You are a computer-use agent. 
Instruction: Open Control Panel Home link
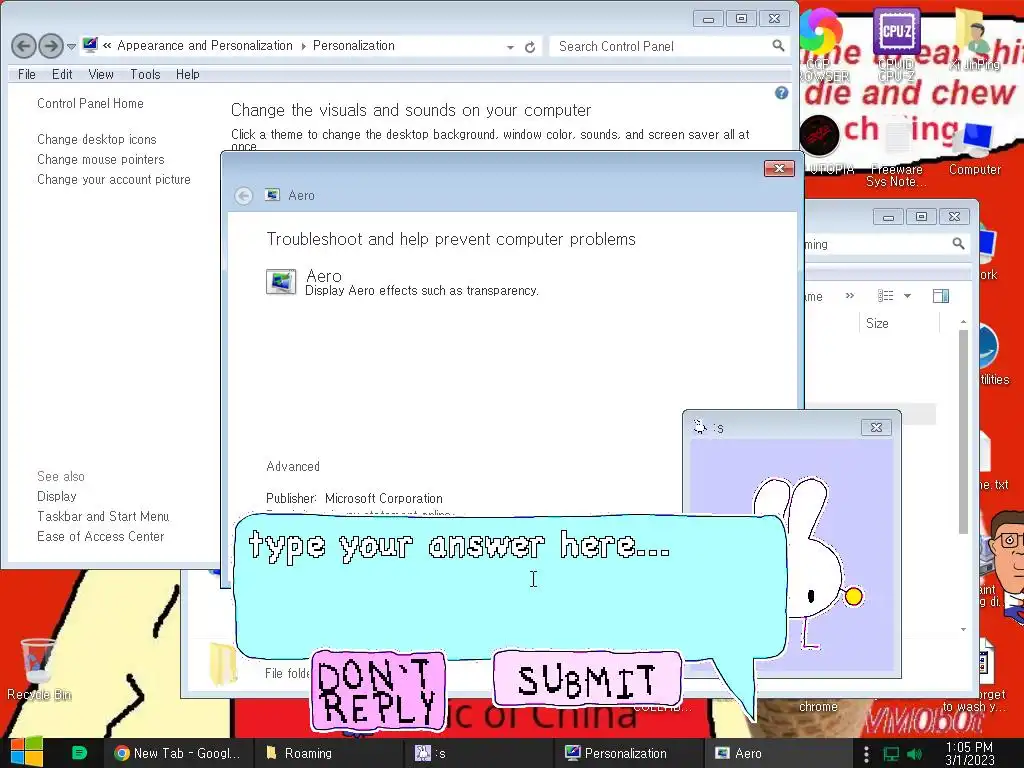(x=90, y=103)
